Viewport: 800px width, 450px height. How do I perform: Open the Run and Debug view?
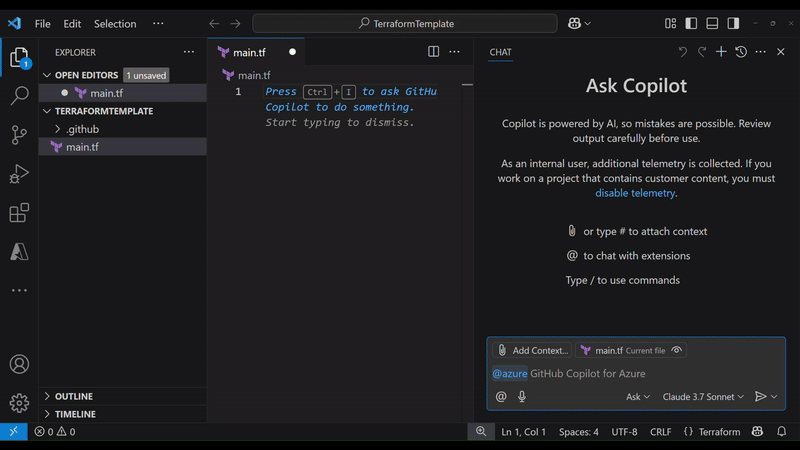pyautogui.click(x=19, y=174)
